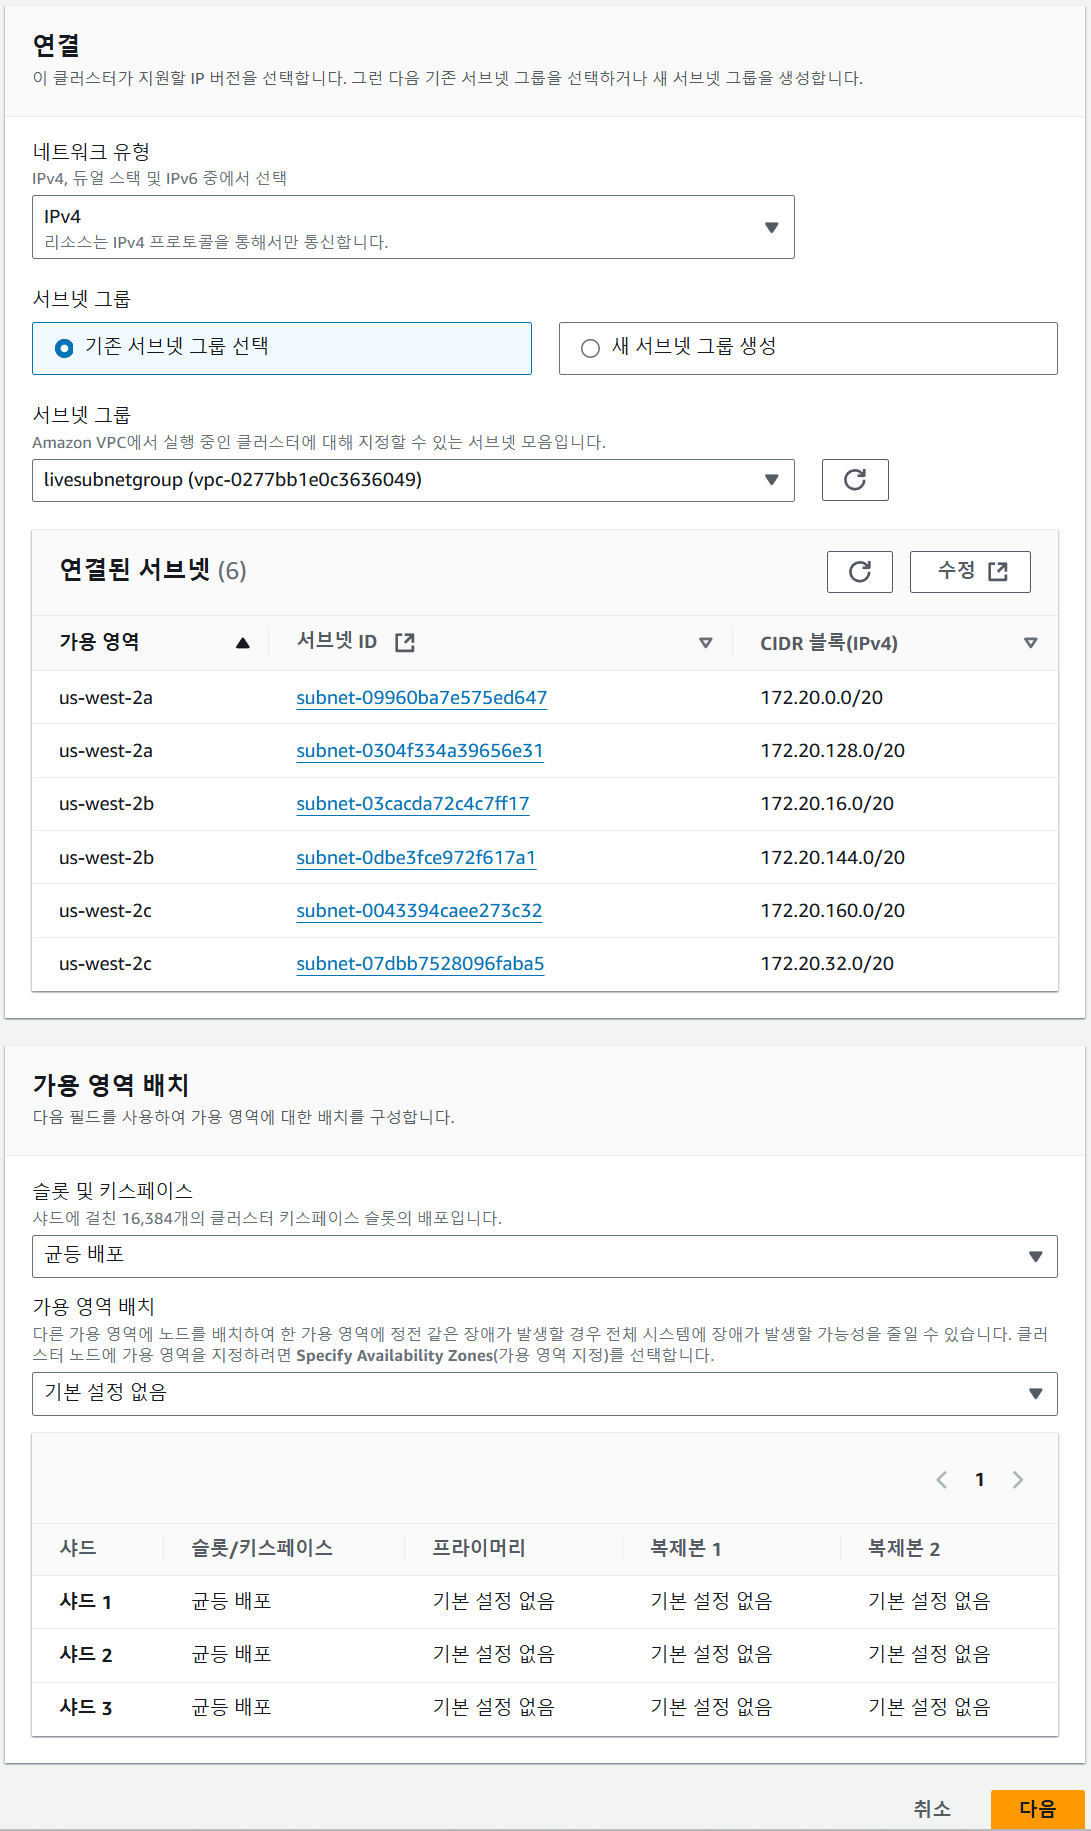Select 기존 서브넷 그룹 선택 radio option
Viewport: 1091px width, 1831px height.
[65, 348]
